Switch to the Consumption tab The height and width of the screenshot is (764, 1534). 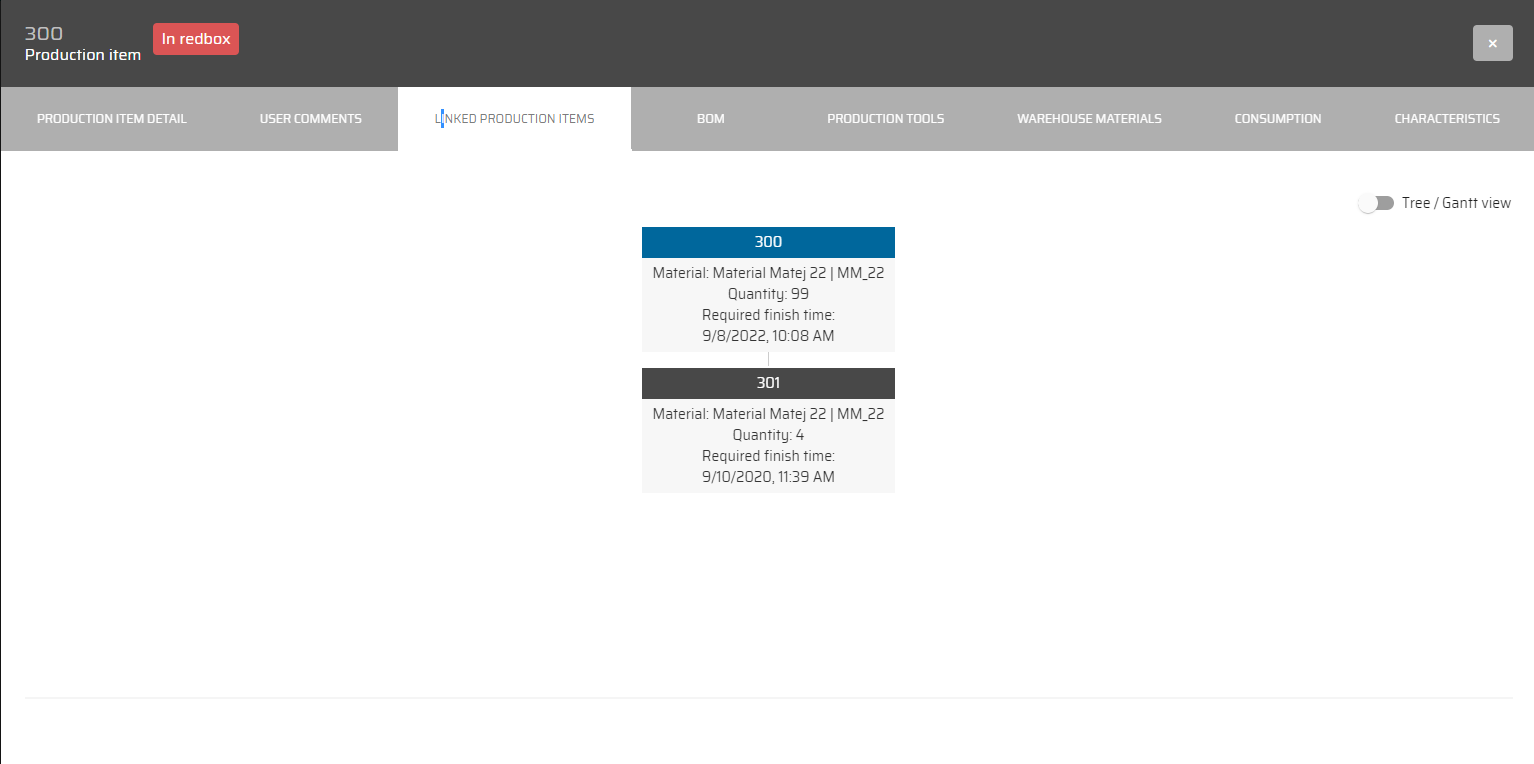[x=1277, y=119]
